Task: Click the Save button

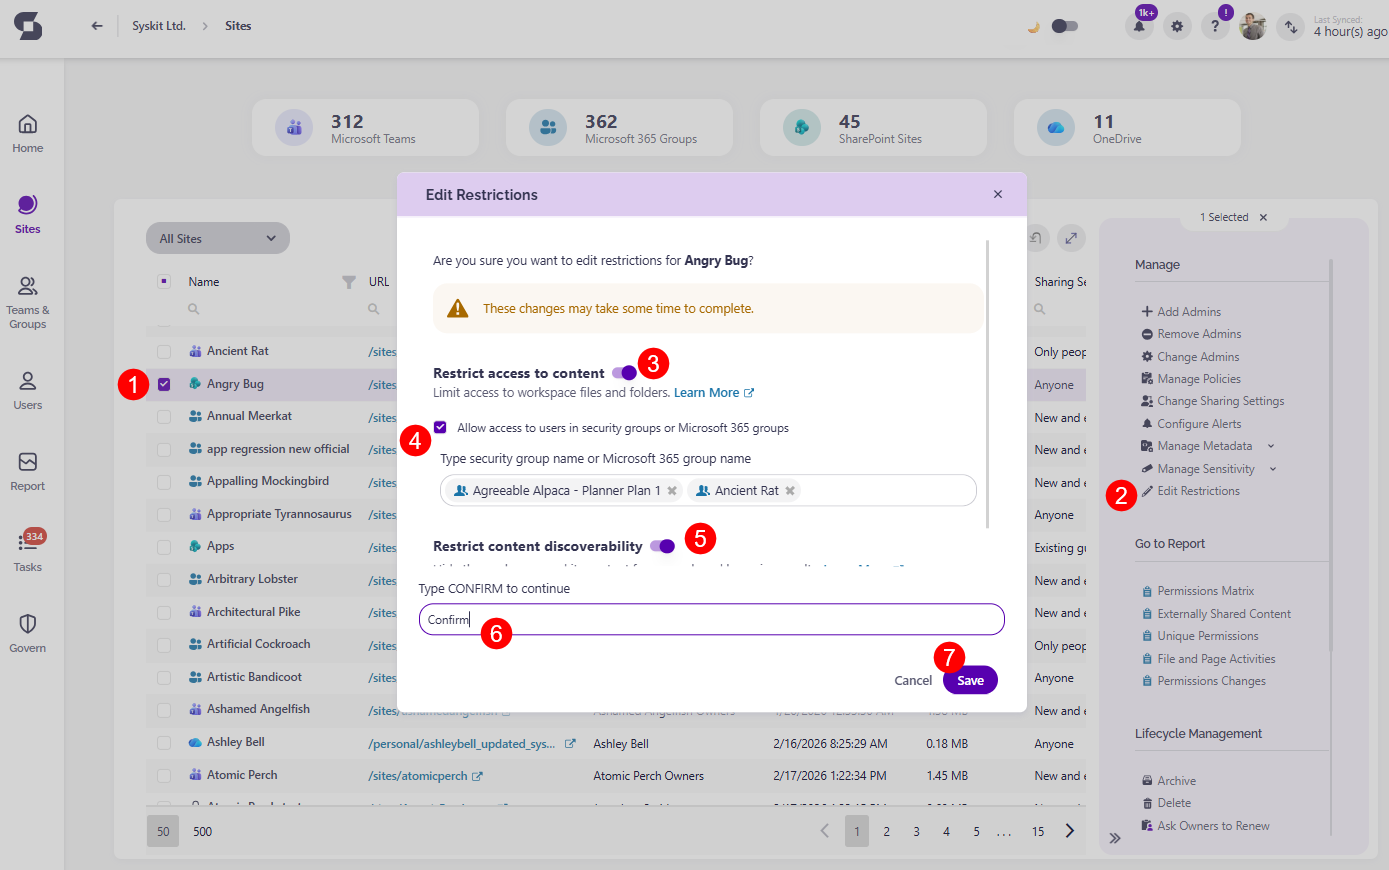Action: pyautogui.click(x=970, y=680)
